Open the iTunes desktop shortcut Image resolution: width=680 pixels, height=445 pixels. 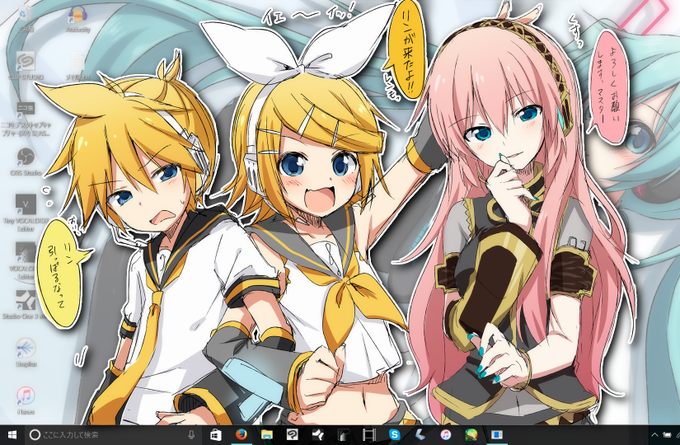click(x=26, y=400)
